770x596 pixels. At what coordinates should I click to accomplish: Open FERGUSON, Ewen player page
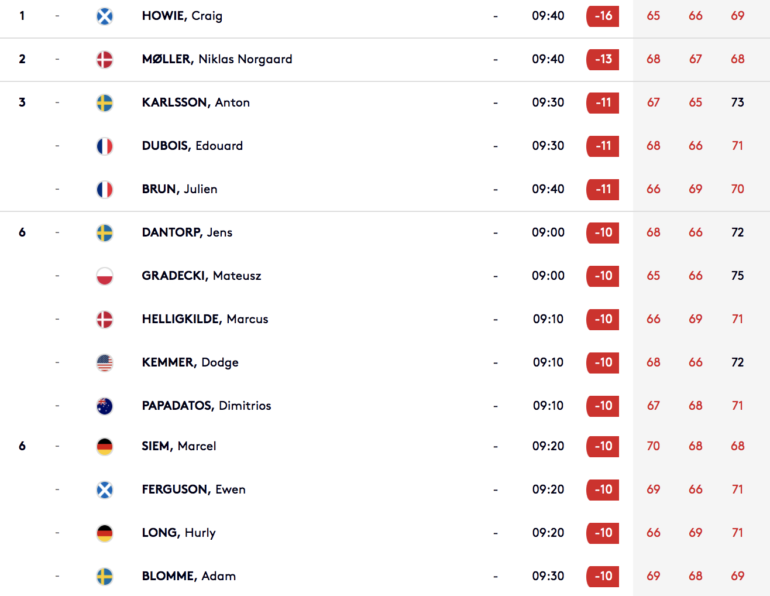(x=193, y=489)
